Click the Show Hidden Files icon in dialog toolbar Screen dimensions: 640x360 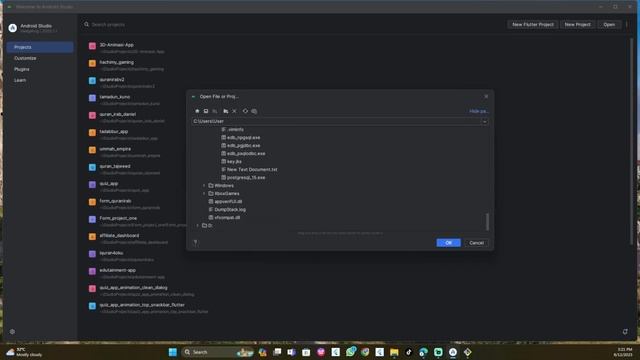254,111
